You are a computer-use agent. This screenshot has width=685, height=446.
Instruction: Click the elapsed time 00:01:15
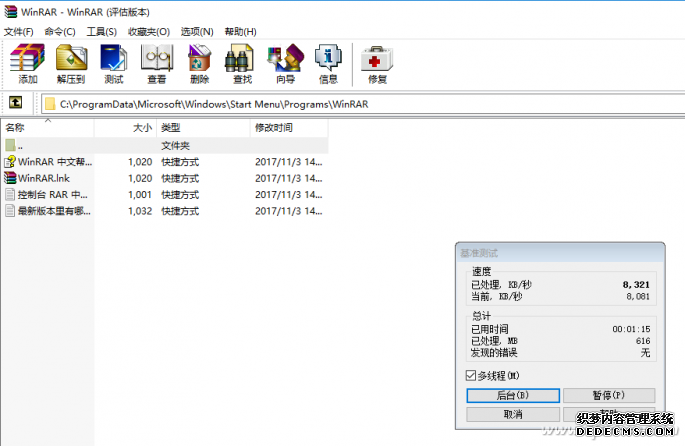pyautogui.click(x=631, y=329)
